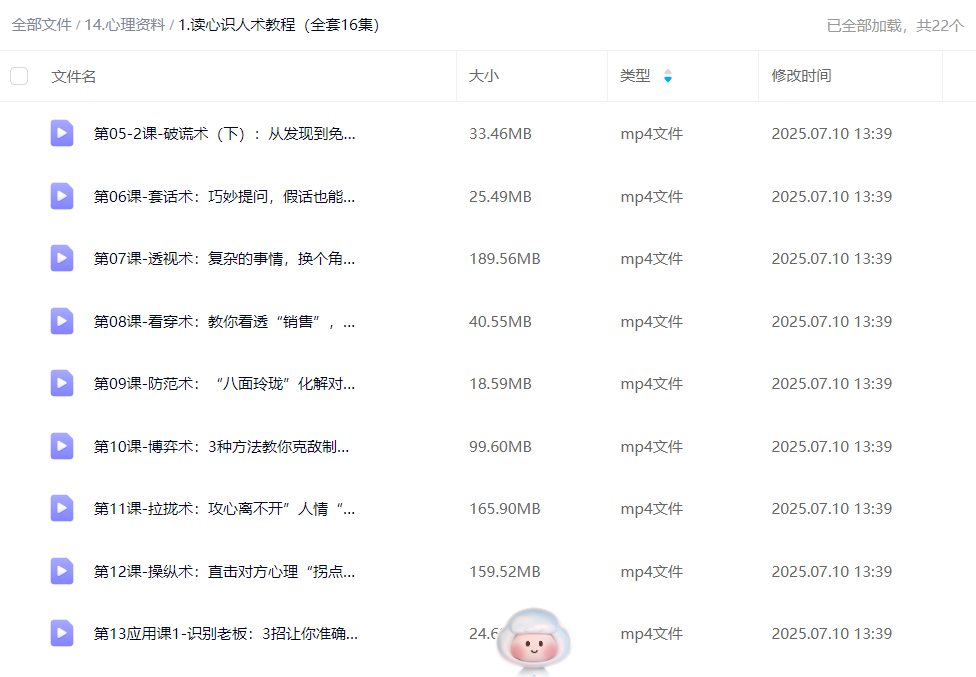Click video icon of 第05-2课-破谎术 file
976x677 pixels.
click(x=62, y=133)
